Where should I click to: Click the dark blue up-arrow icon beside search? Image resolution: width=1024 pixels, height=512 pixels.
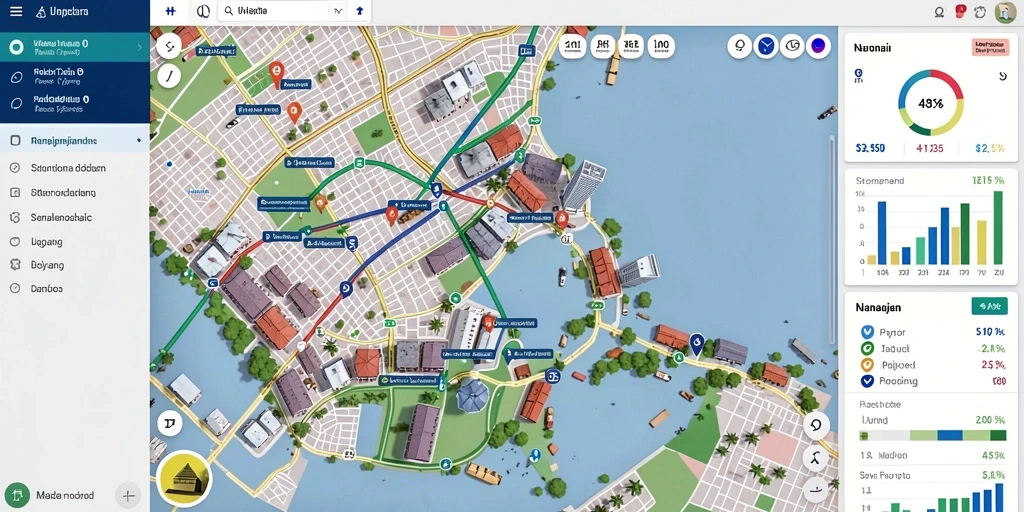pos(359,11)
